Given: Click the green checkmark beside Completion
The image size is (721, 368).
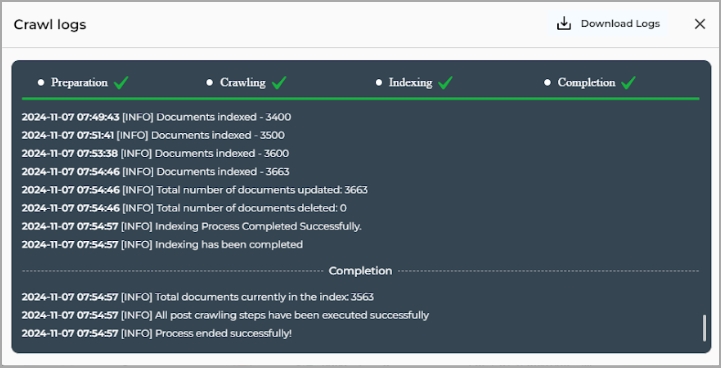Looking at the screenshot, I should tap(629, 82).
